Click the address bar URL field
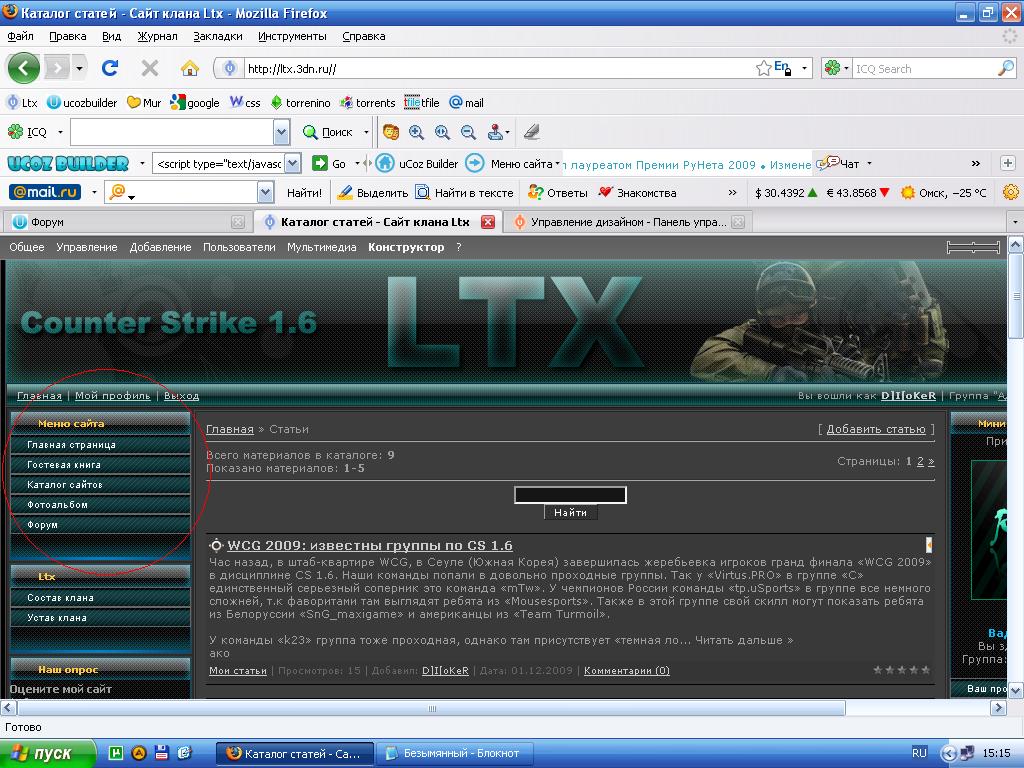The height and width of the screenshot is (768, 1024). coord(500,69)
